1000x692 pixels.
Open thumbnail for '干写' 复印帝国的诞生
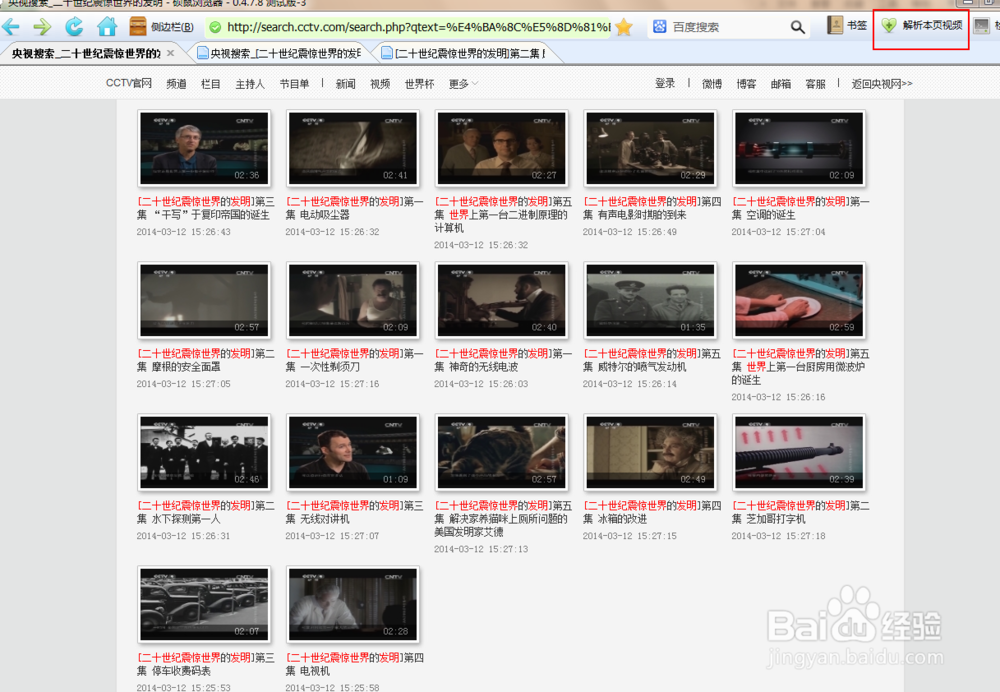[x=204, y=149]
